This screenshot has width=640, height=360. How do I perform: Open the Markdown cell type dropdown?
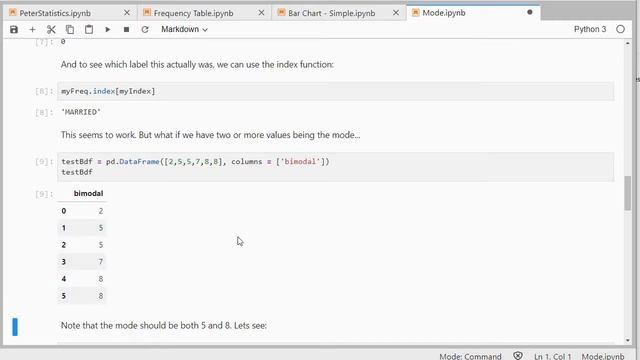tap(184, 29)
